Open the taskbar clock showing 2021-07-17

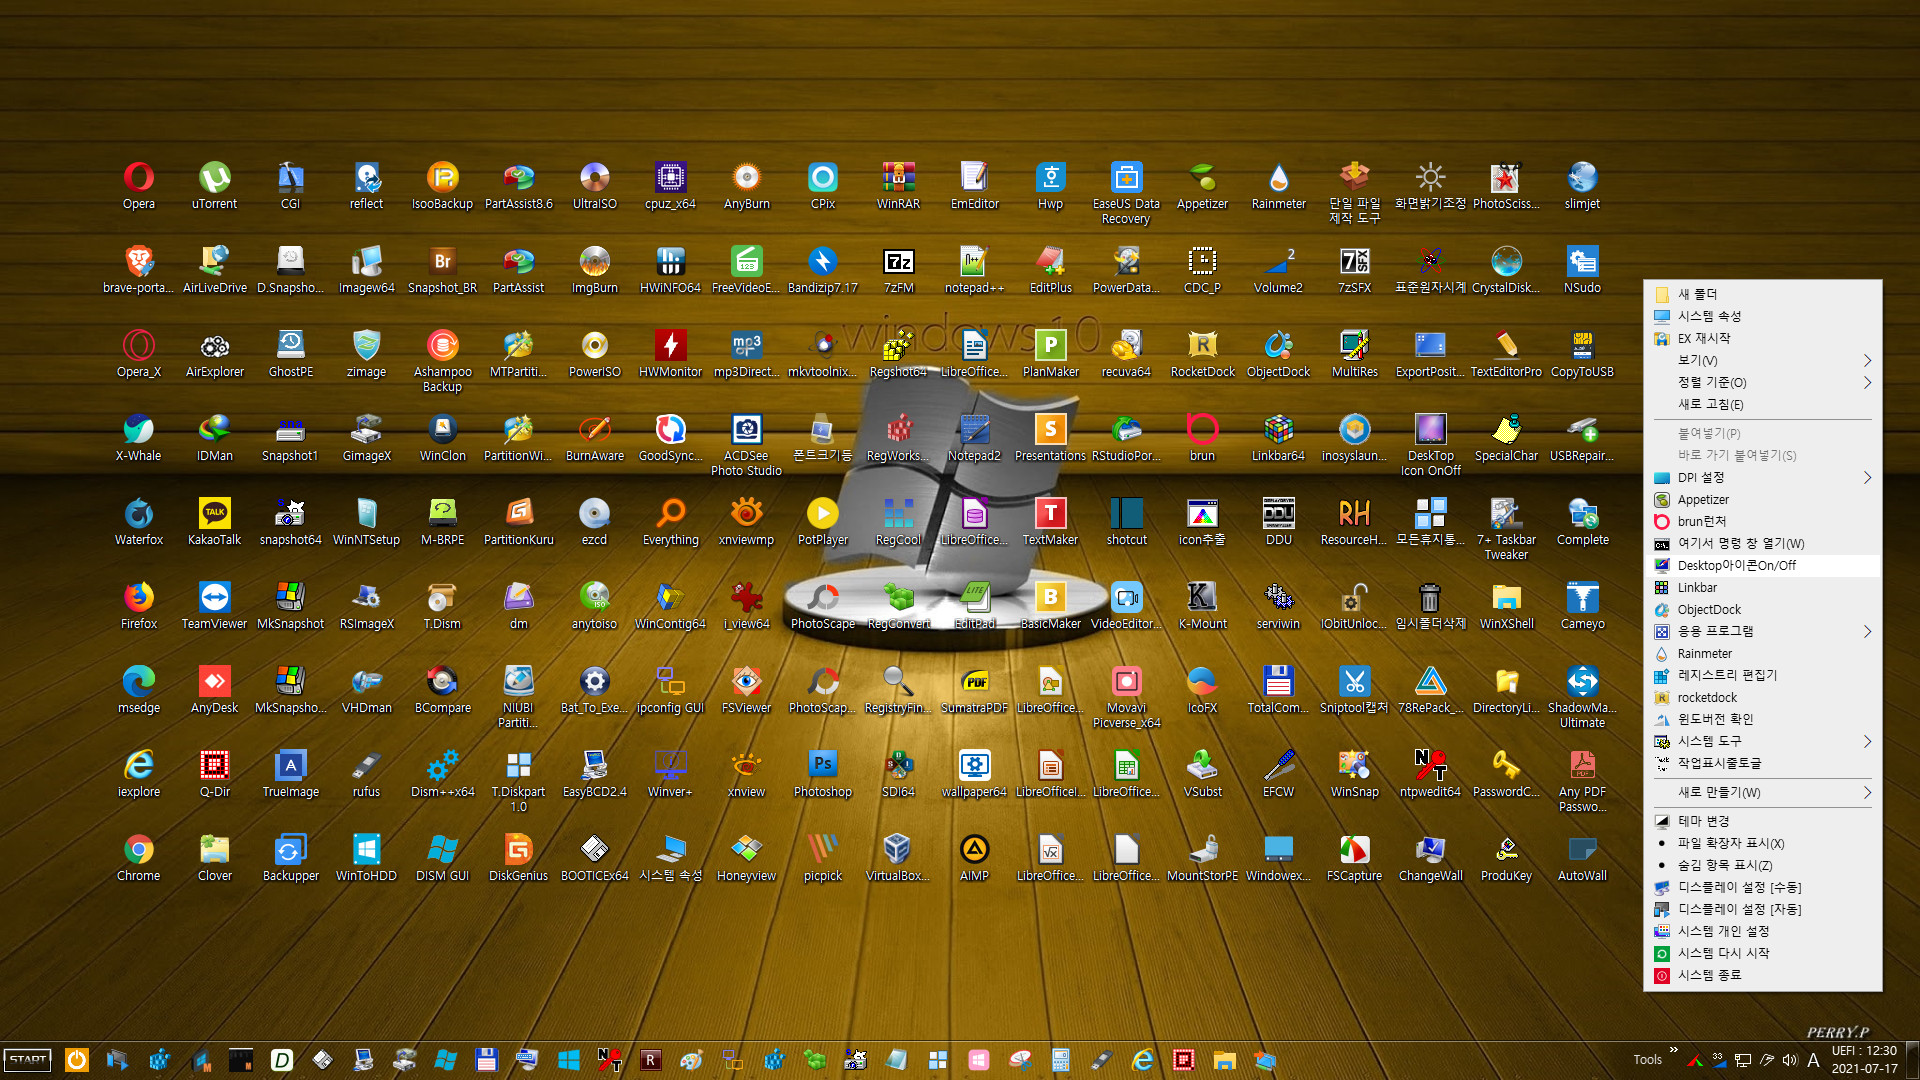click(x=1864, y=1059)
